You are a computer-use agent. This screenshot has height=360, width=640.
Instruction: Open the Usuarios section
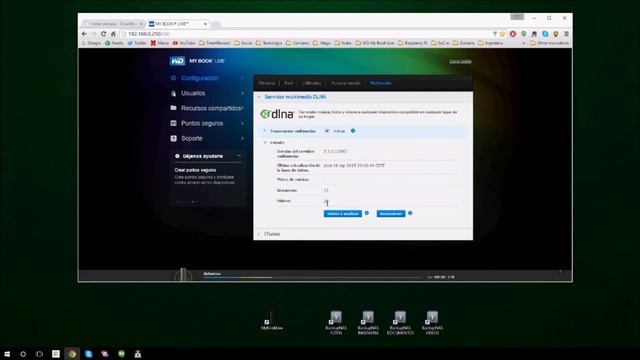[193, 93]
